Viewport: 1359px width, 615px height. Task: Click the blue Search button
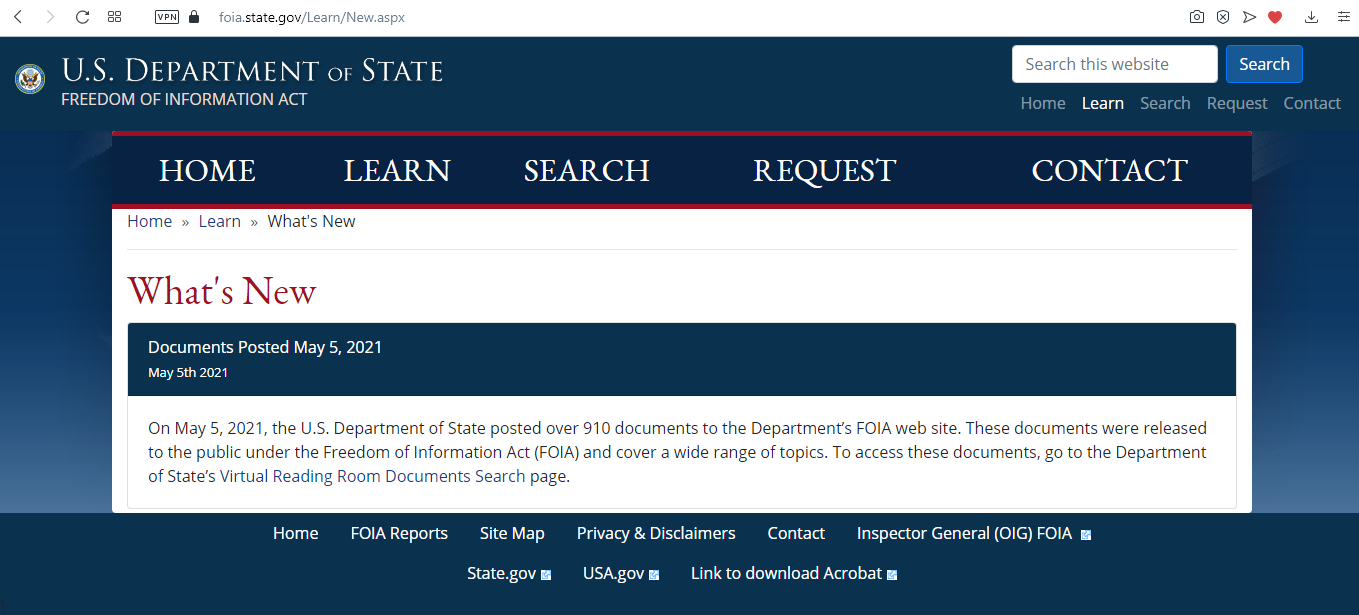1264,64
